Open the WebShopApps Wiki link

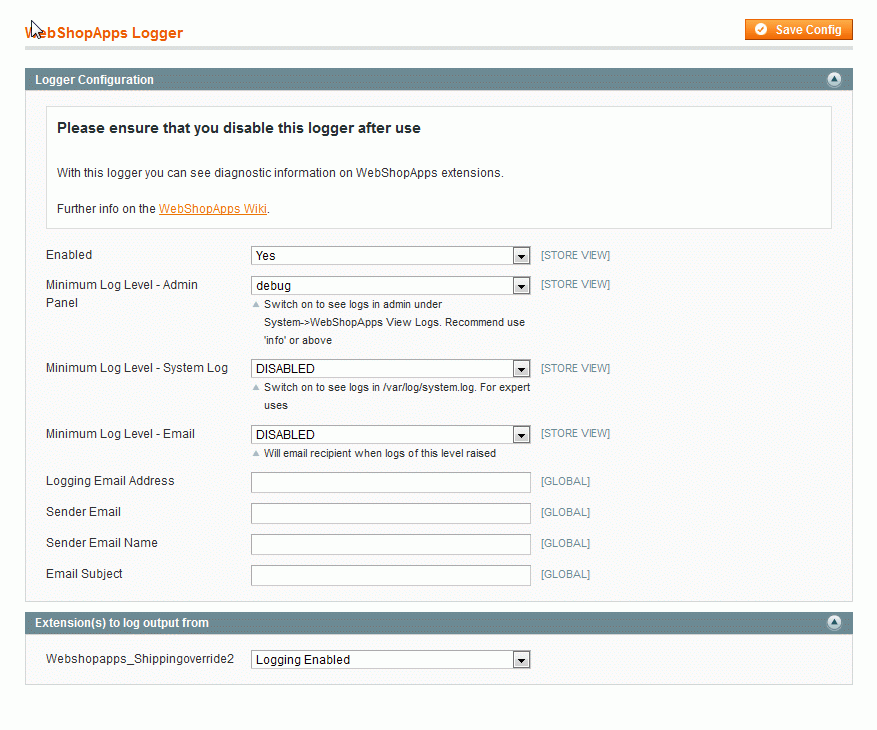pyautogui.click(x=213, y=209)
